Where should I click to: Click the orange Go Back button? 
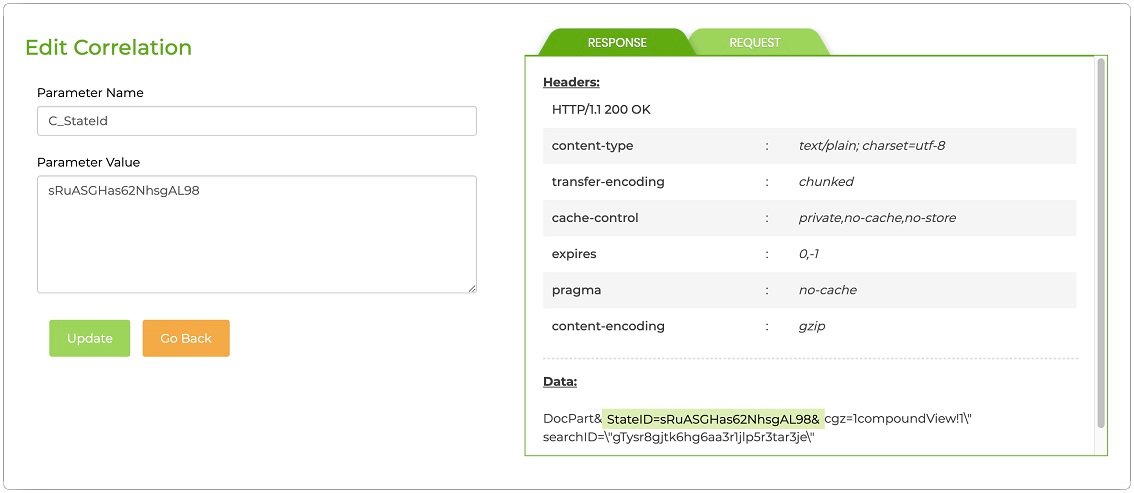point(186,338)
